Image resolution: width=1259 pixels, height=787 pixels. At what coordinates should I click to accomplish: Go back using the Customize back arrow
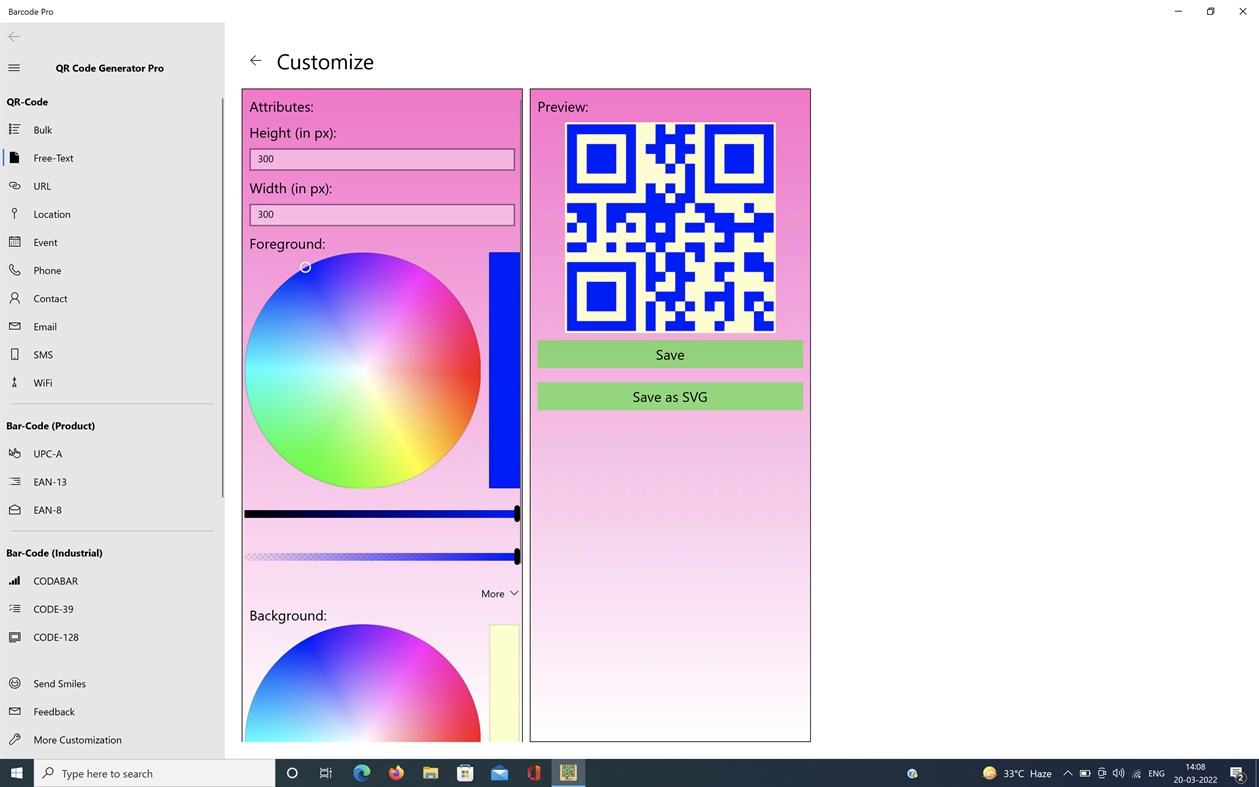pyautogui.click(x=256, y=60)
